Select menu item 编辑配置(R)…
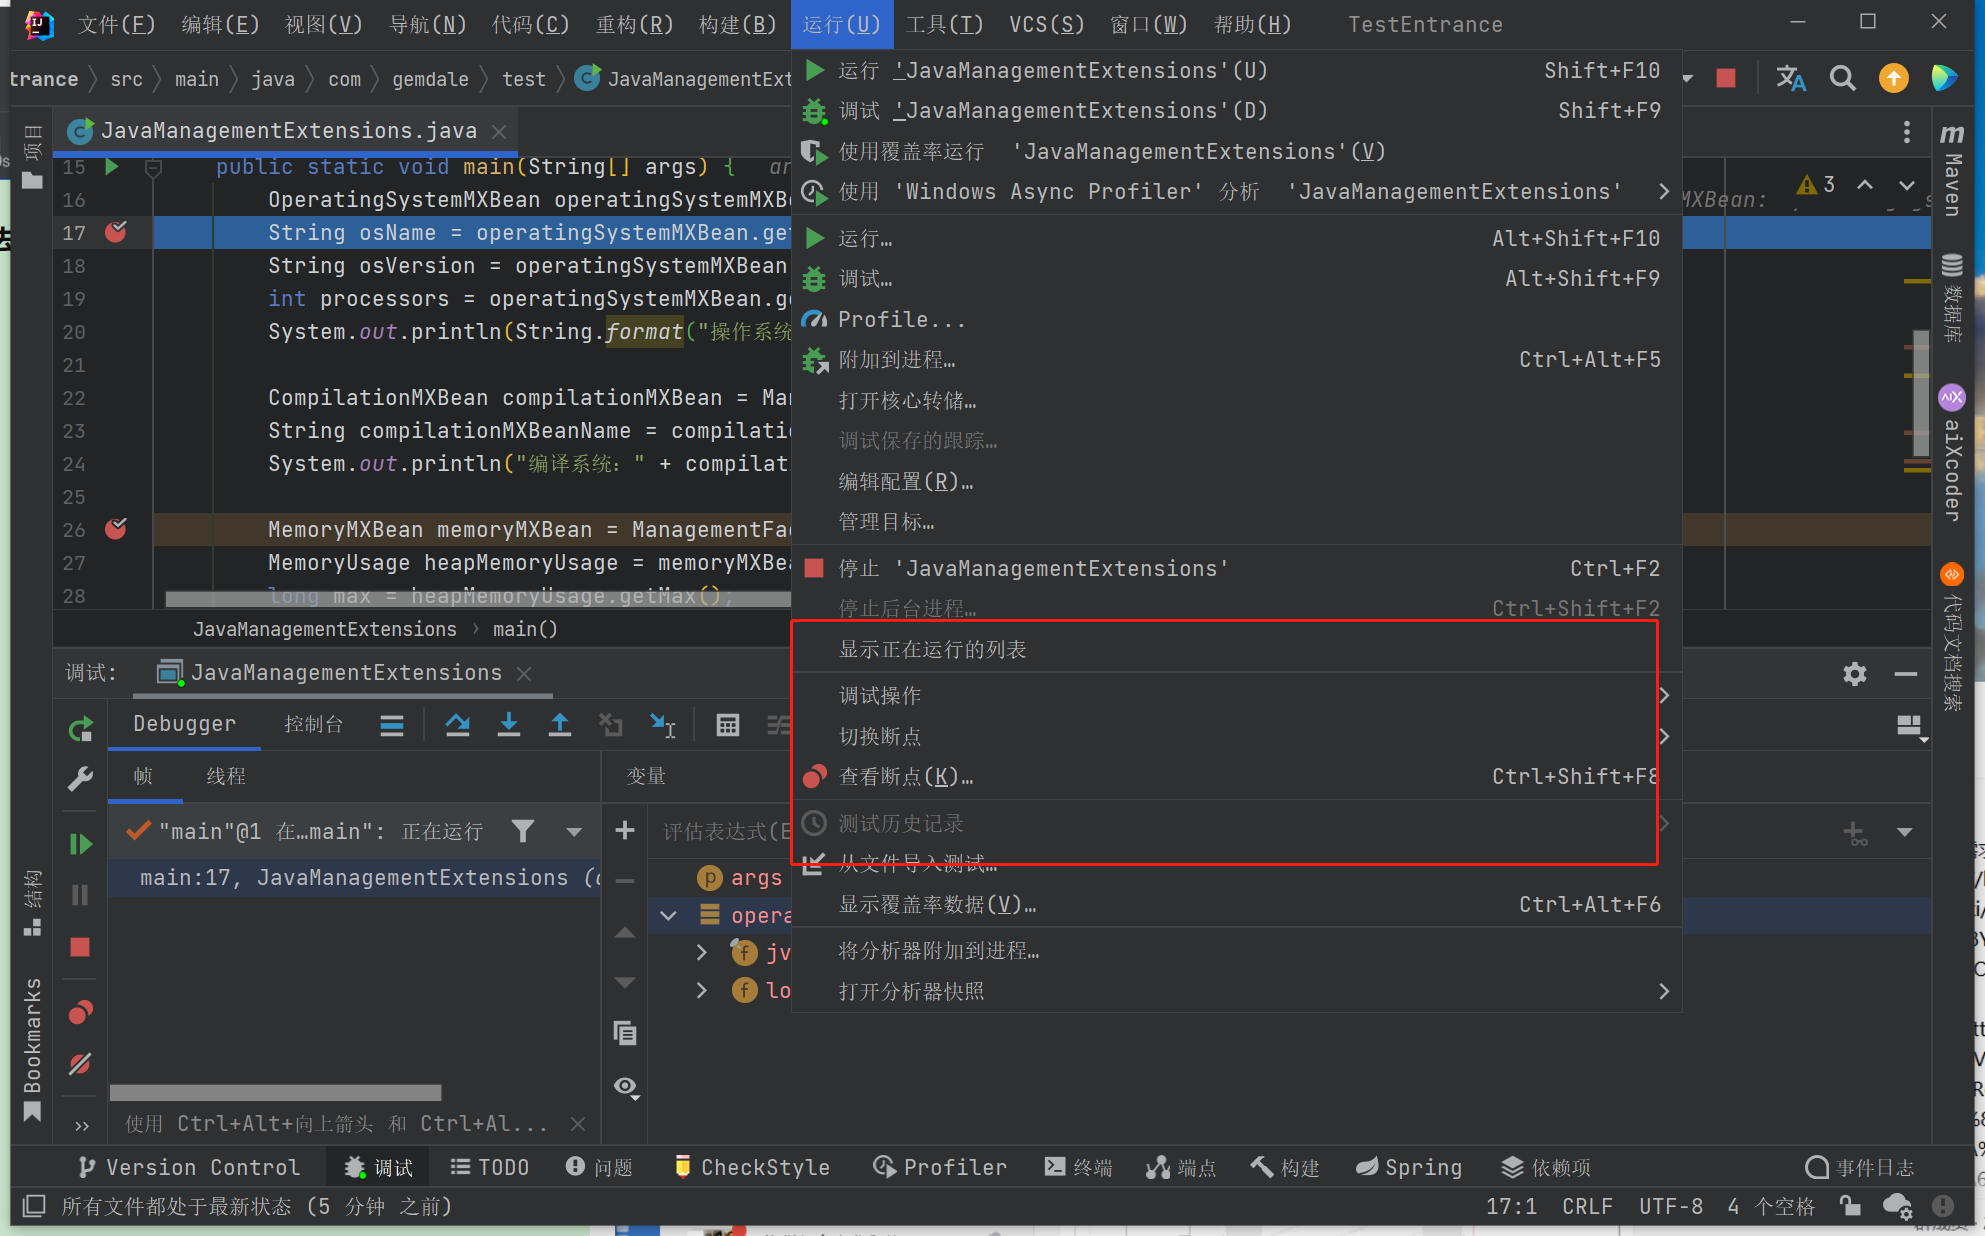Screen dimensions: 1985x1236 click(1236, 481)
